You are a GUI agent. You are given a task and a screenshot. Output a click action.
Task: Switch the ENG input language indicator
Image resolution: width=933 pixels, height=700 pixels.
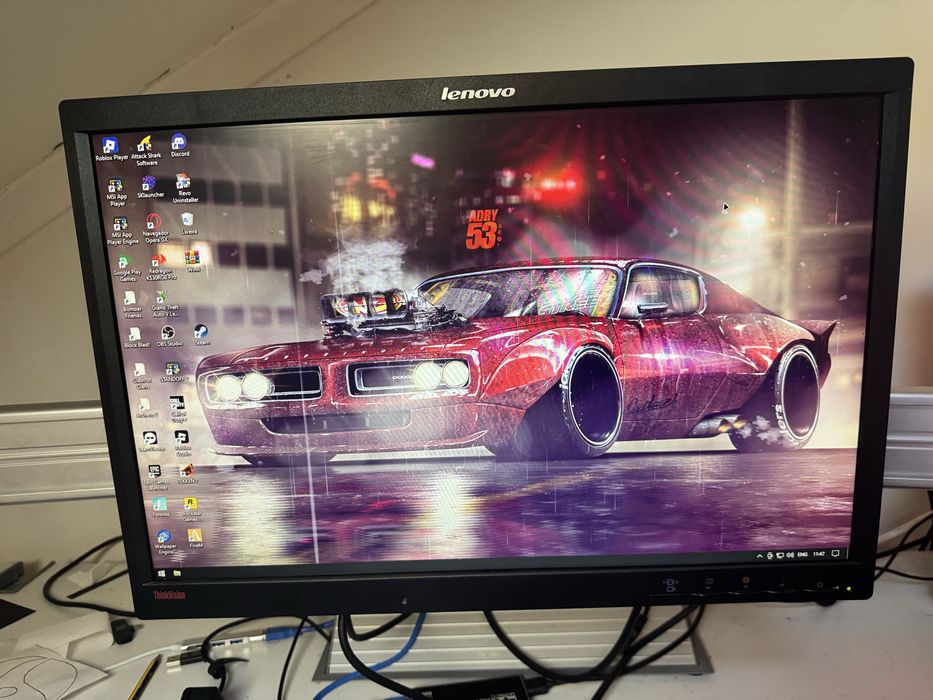tap(802, 555)
